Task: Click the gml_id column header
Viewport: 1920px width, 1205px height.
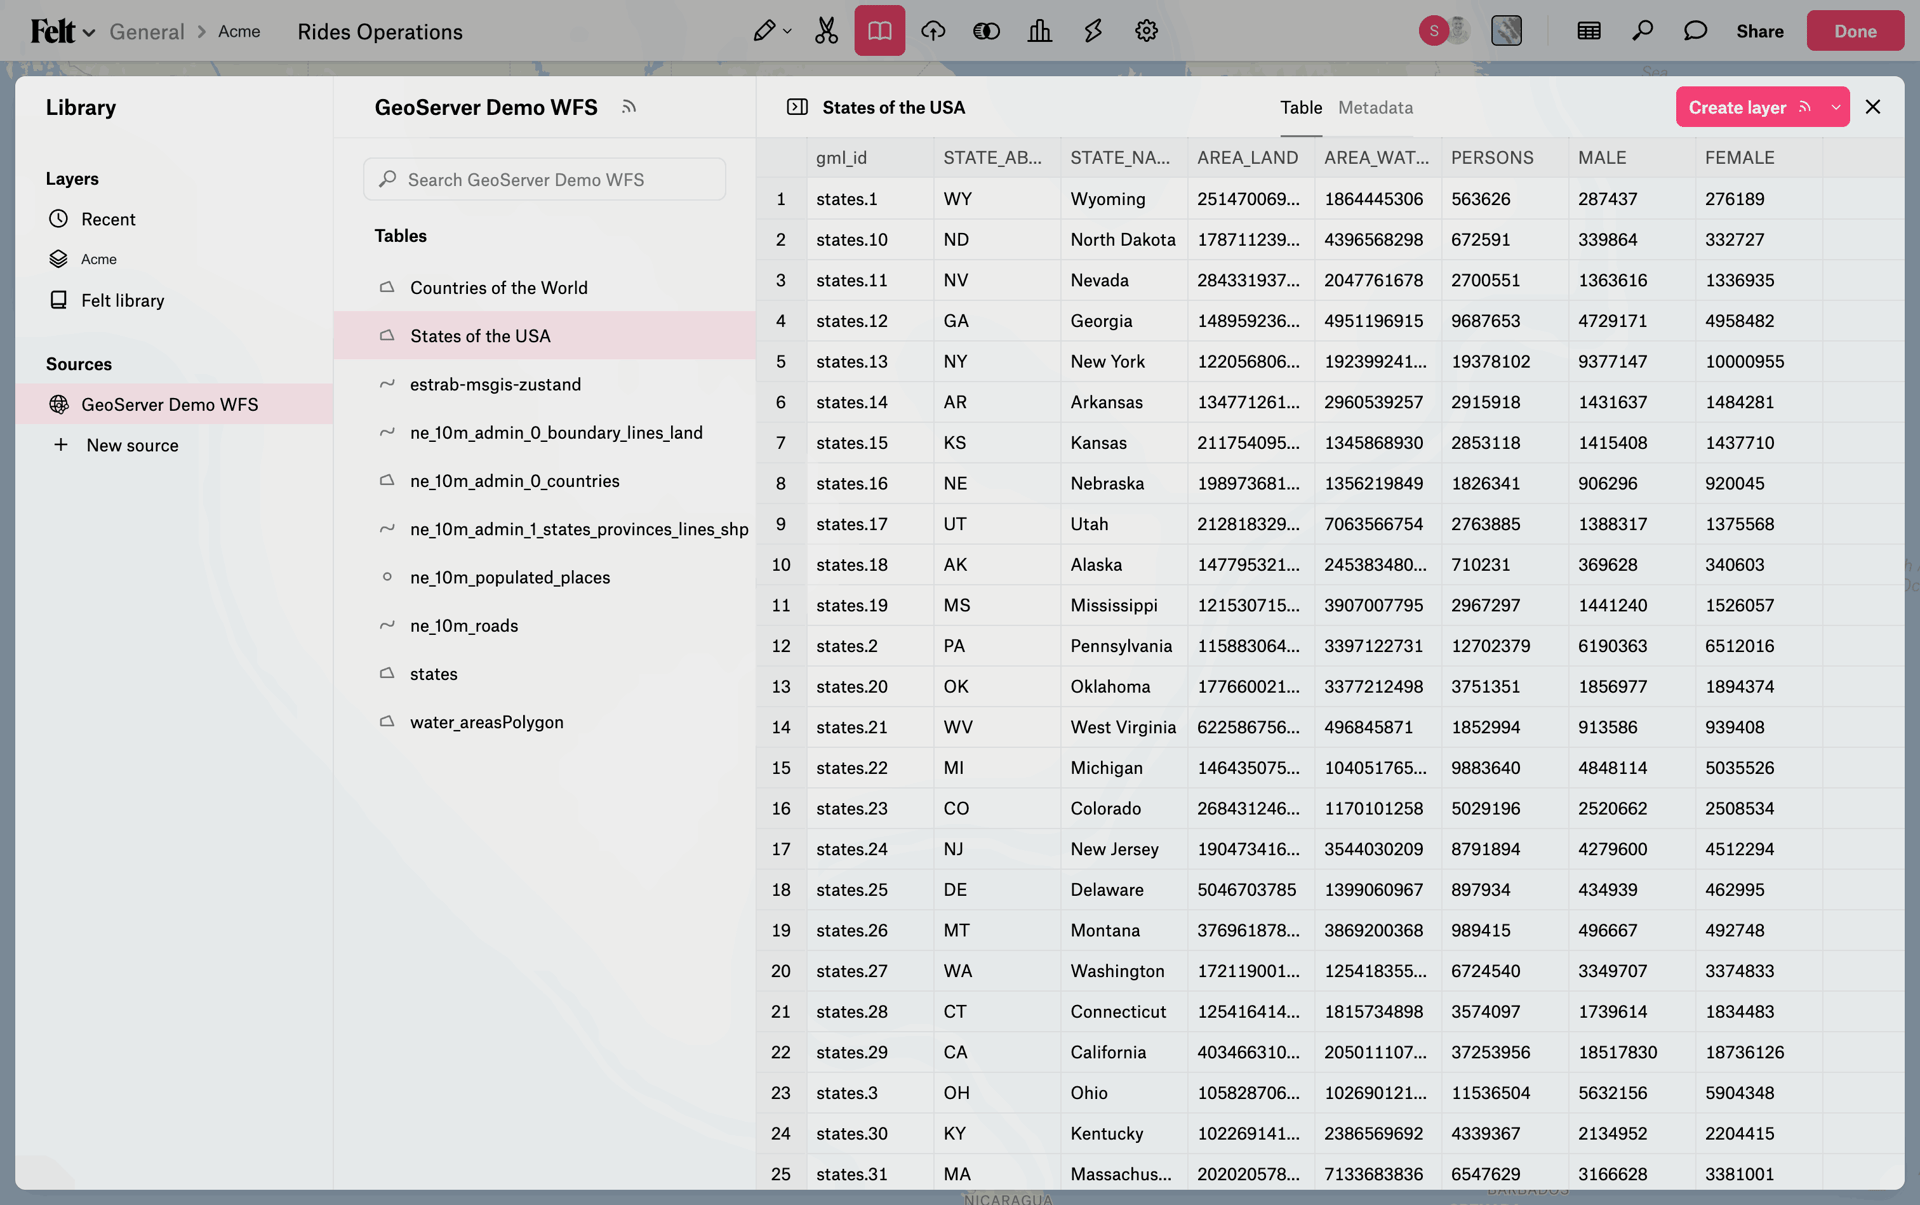Action: tap(870, 158)
